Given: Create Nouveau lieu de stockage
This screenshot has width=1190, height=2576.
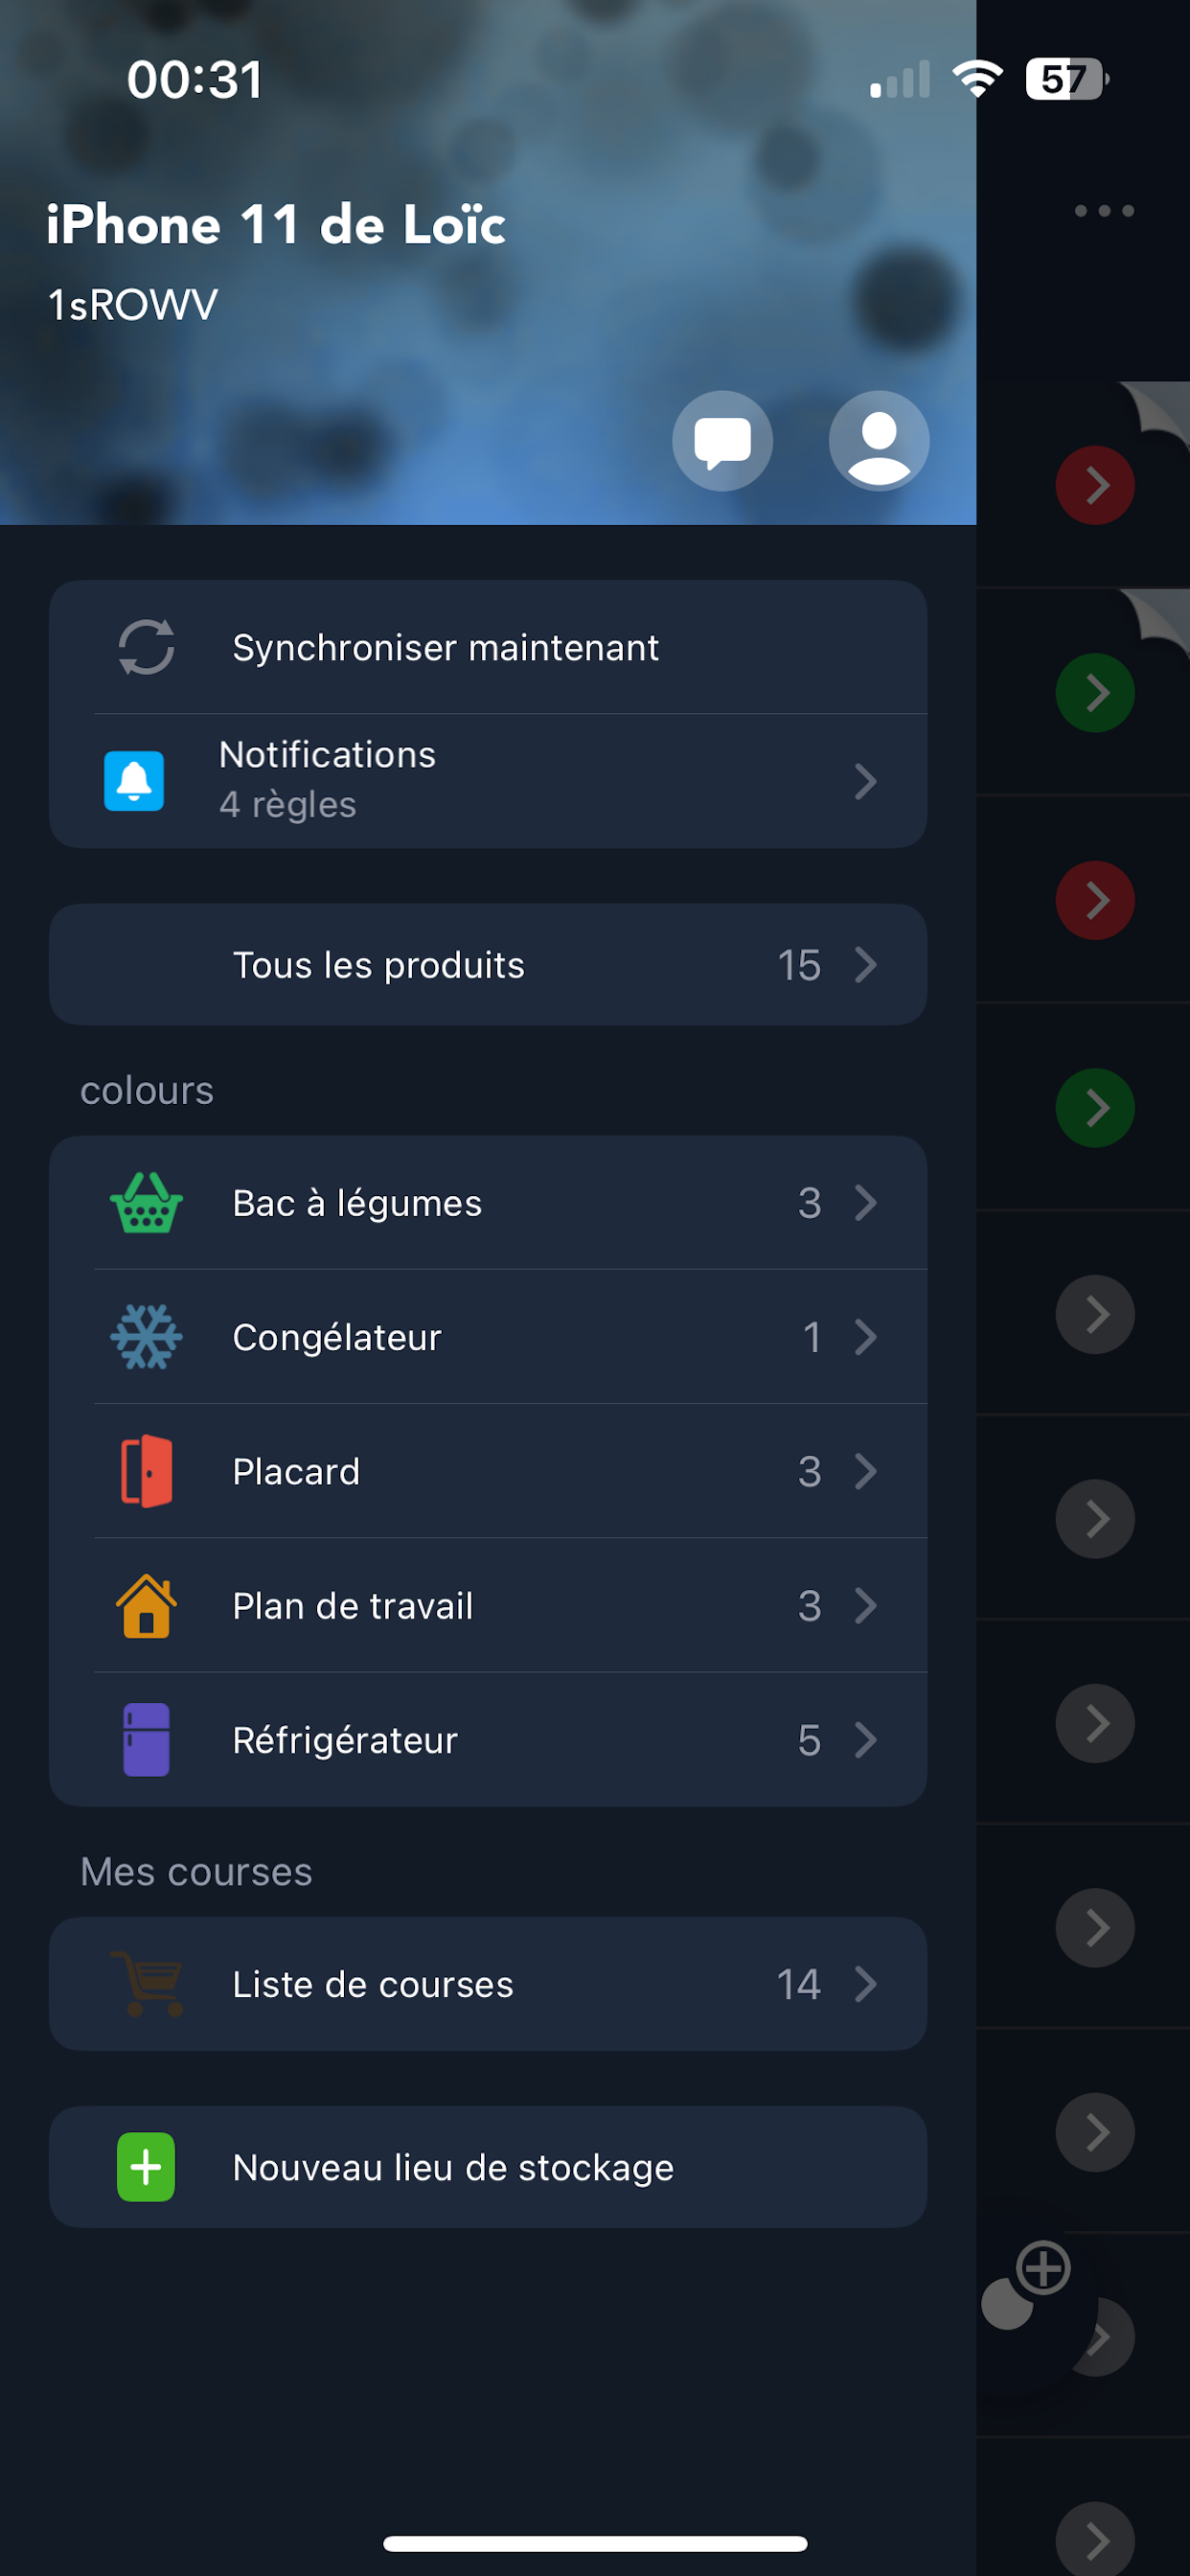Looking at the screenshot, I should pos(452,2167).
